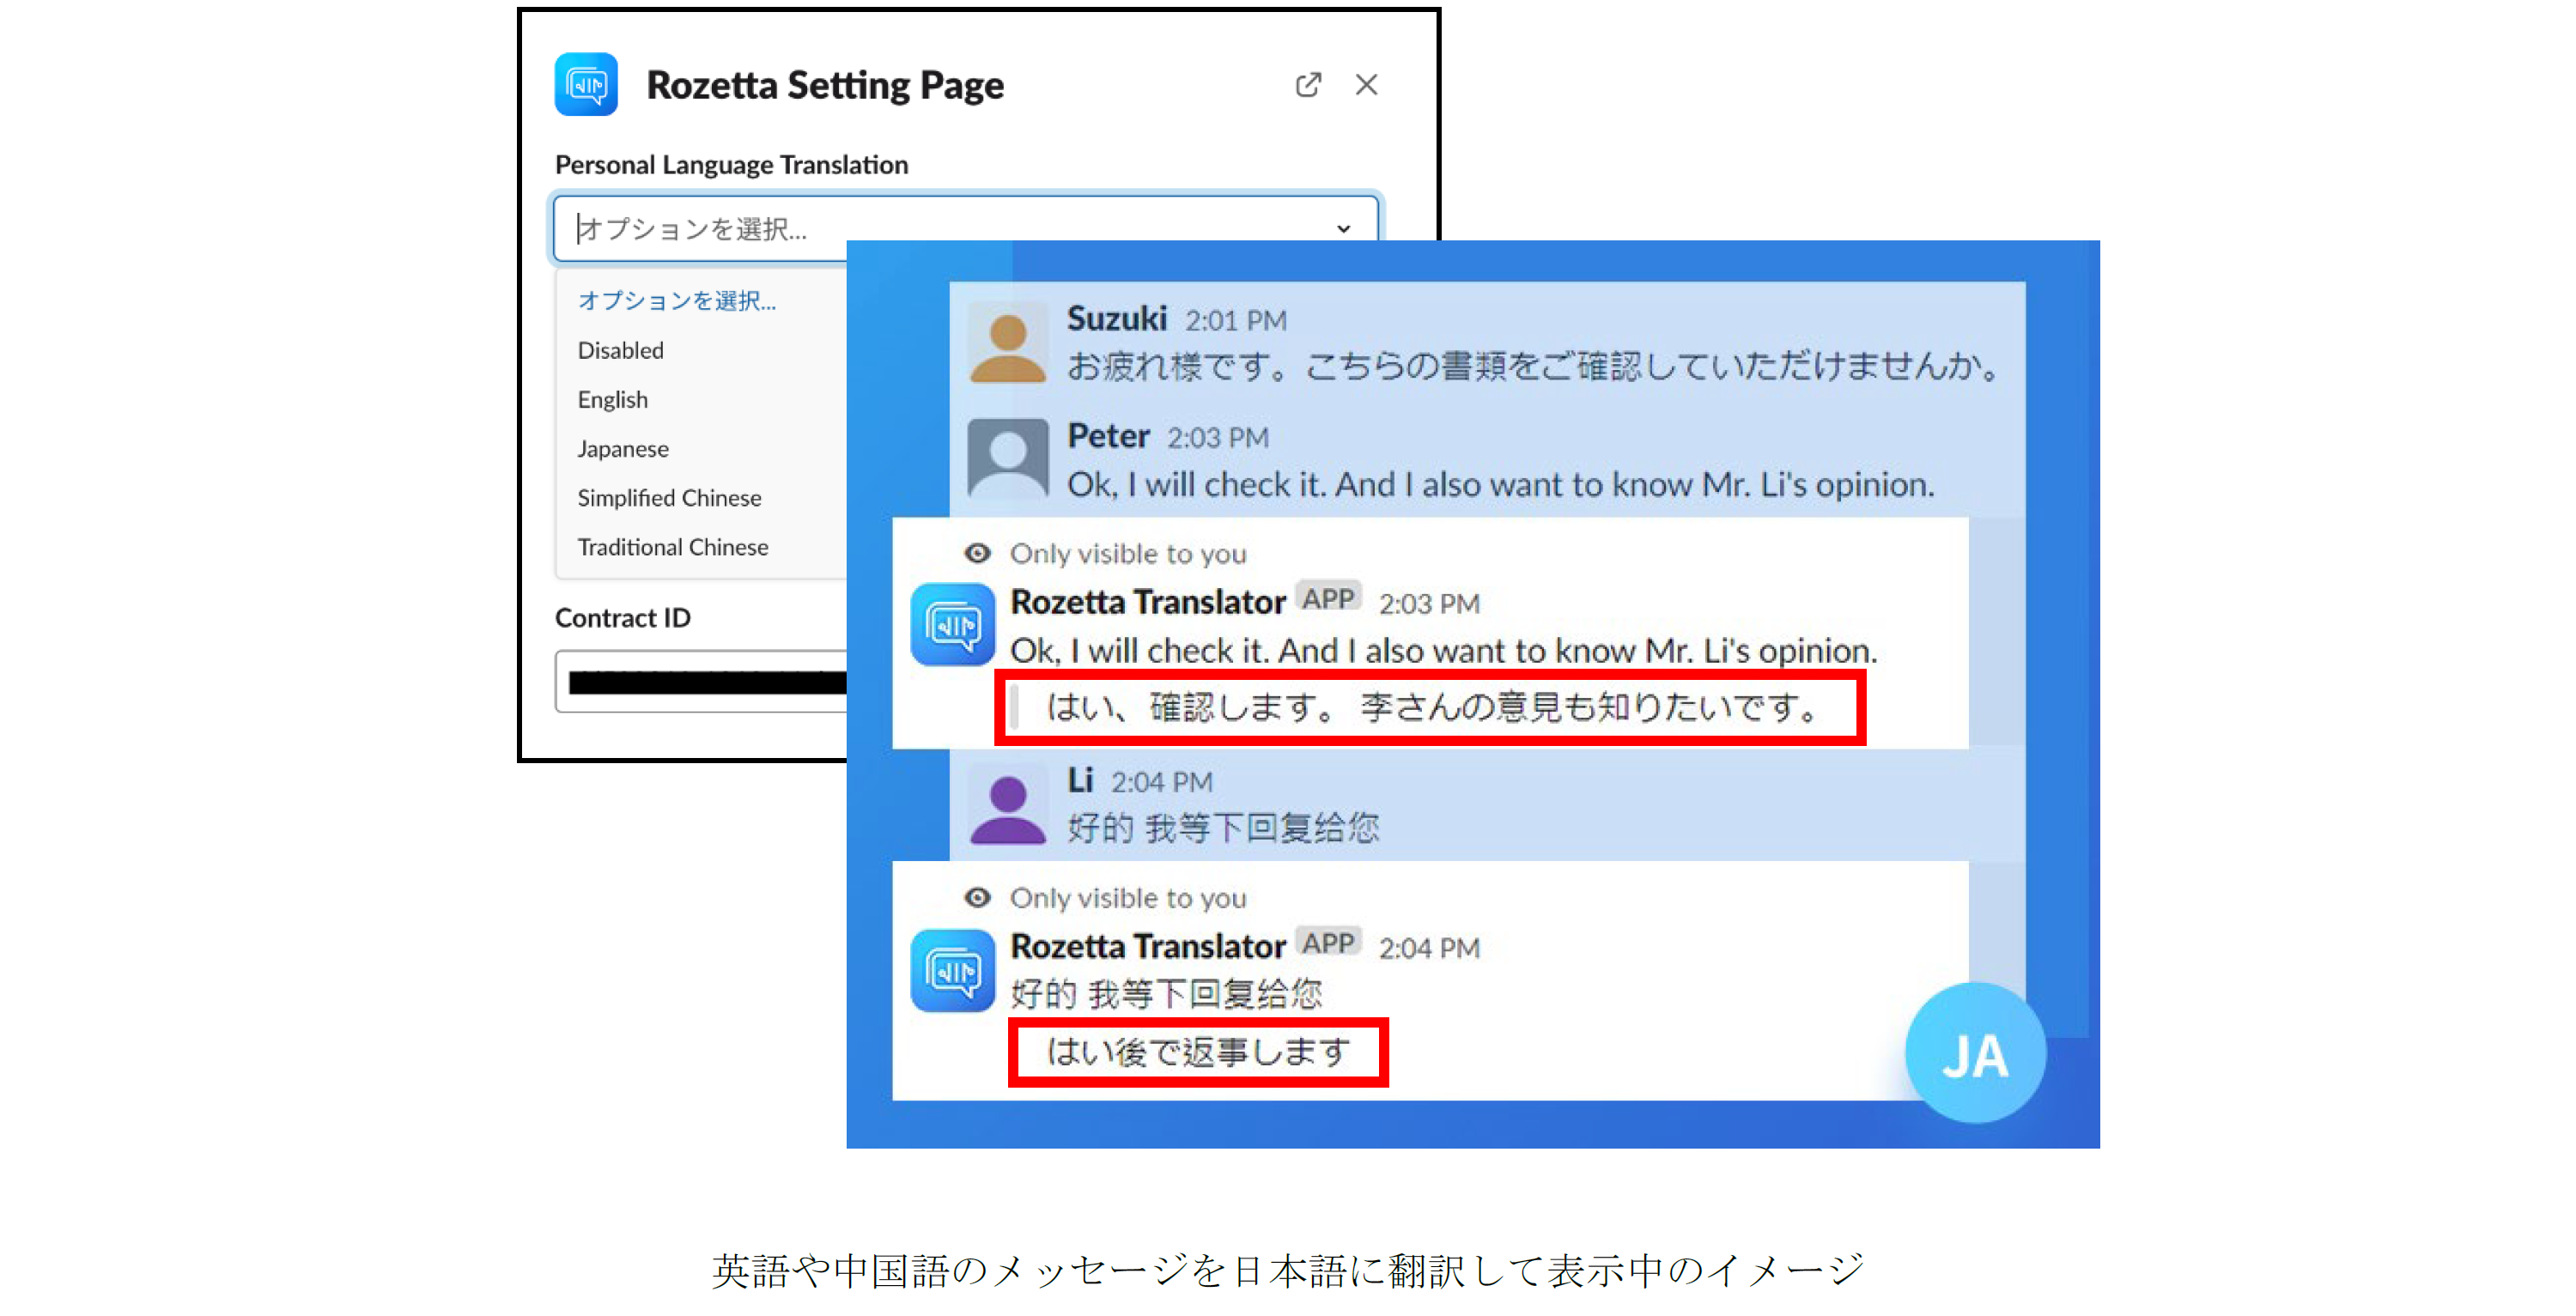
Task: Expand Personal Language Translation dropdown arrow
Action: click(x=1343, y=229)
